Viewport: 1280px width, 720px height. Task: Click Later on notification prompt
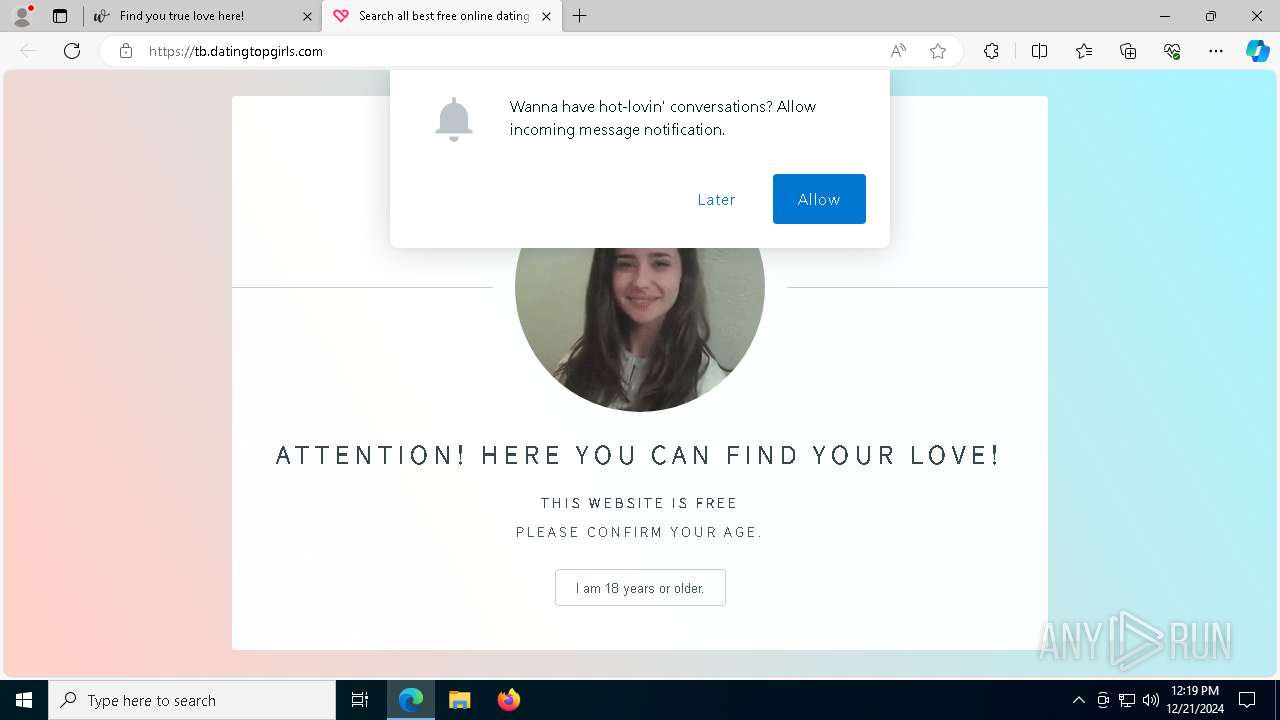[716, 199]
